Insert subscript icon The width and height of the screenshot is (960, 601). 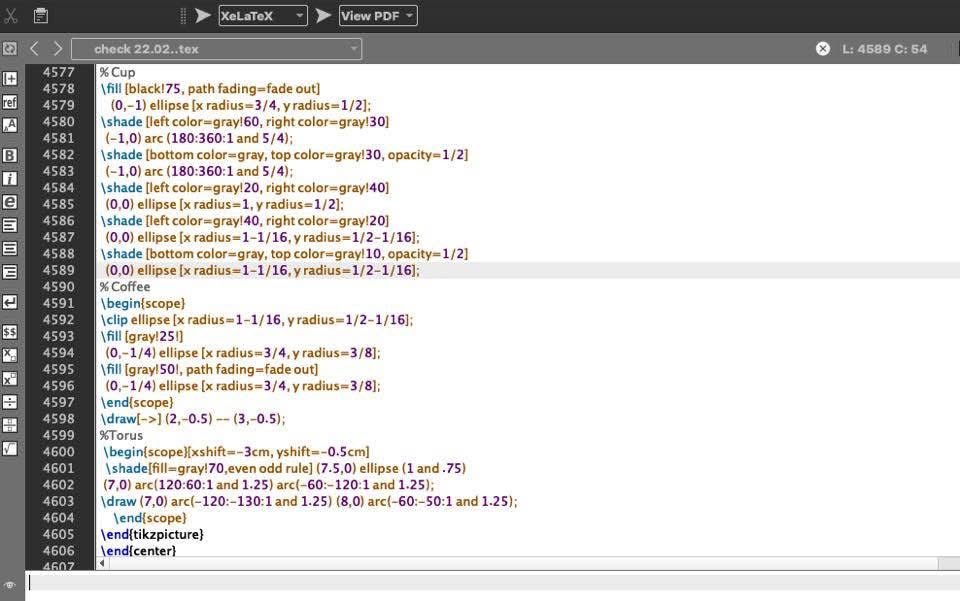click(x=10, y=355)
